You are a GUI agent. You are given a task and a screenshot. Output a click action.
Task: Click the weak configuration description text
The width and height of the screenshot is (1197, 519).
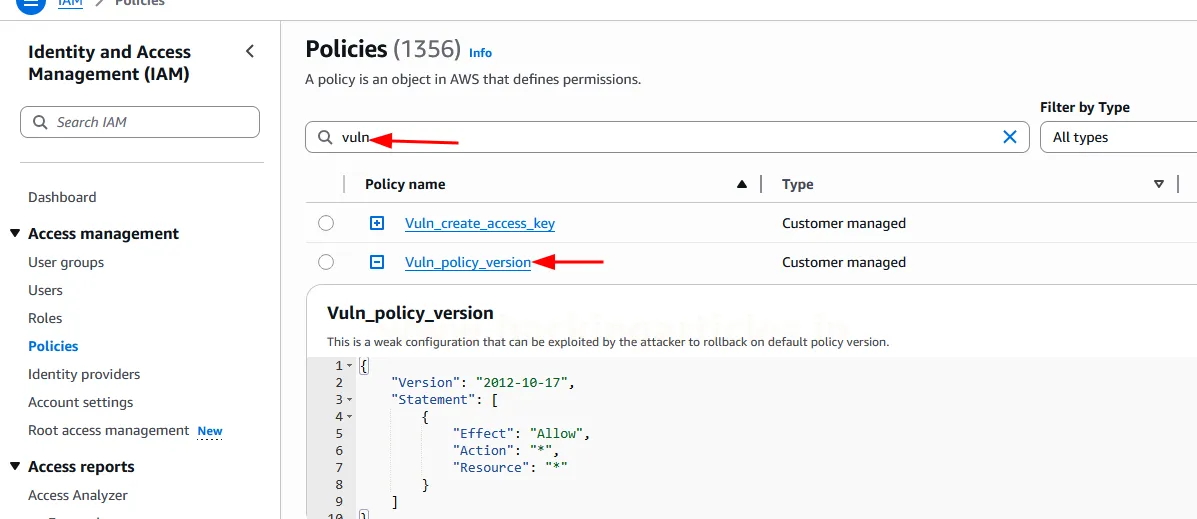pyautogui.click(x=608, y=343)
